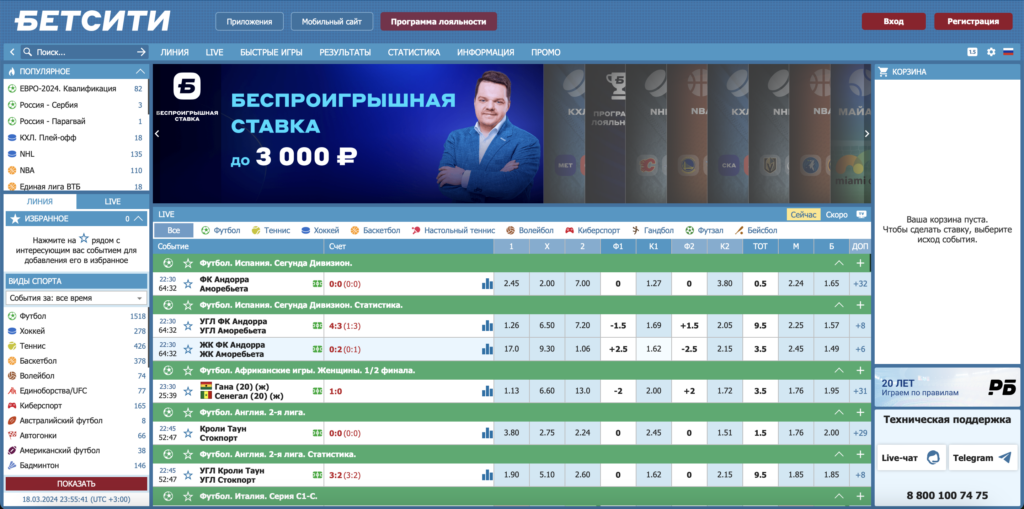Favorite the Испания Сегунда Дивизион league star

[188, 263]
